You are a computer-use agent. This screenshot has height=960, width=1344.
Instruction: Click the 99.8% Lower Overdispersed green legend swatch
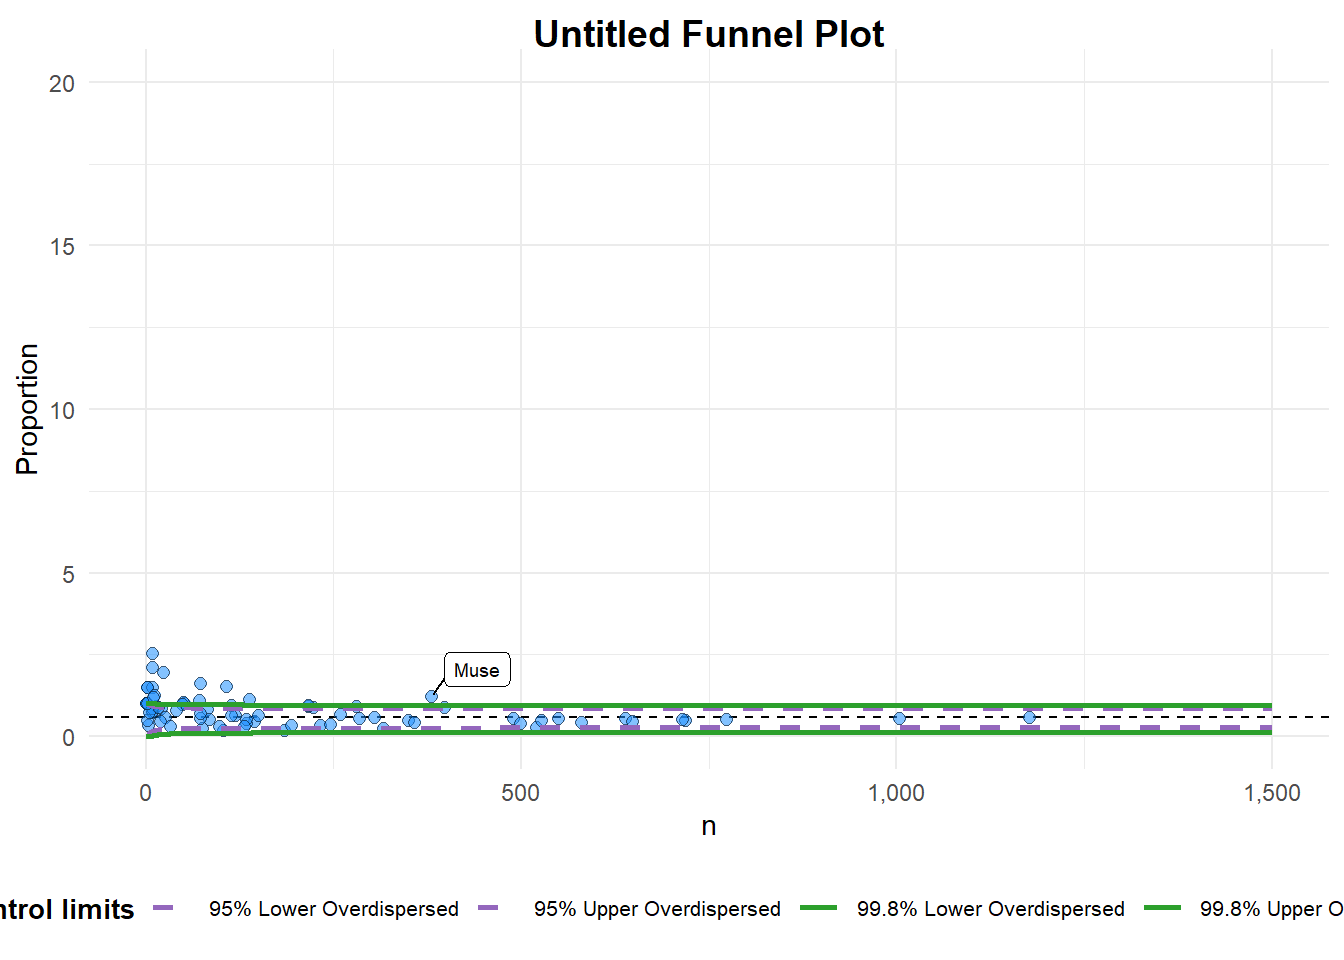point(819,908)
